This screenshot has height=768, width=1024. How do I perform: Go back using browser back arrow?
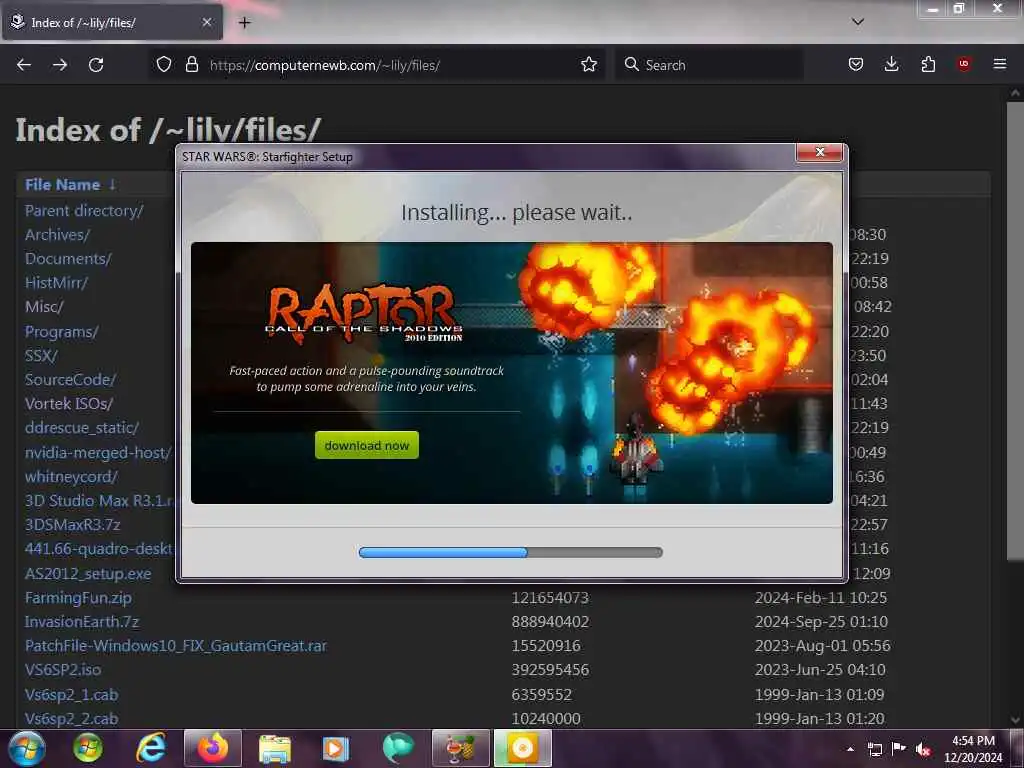(x=24, y=65)
